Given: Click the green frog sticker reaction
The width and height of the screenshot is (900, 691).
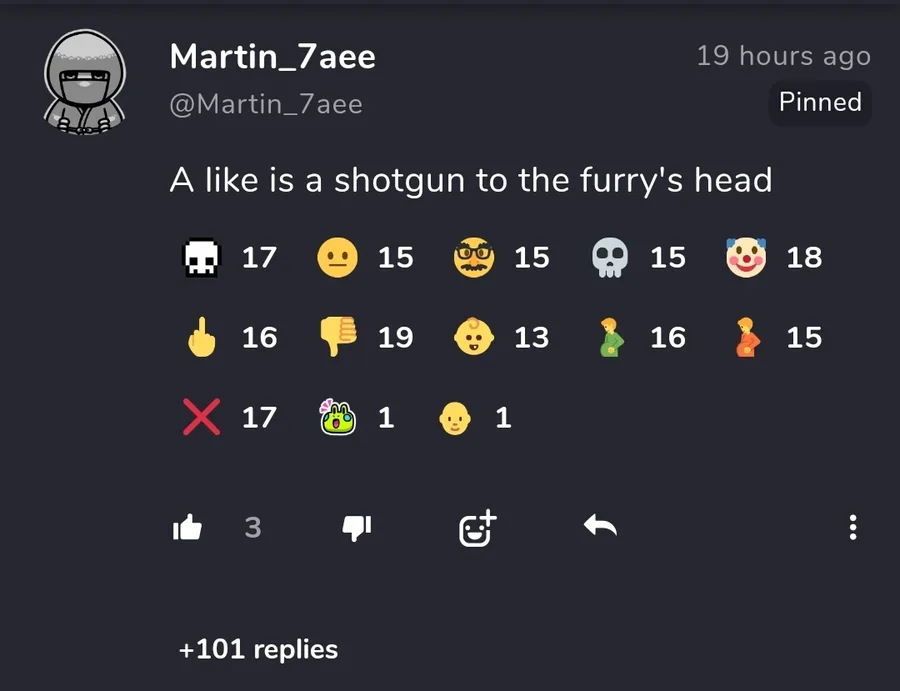Looking at the screenshot, I should tap(357, 417).
